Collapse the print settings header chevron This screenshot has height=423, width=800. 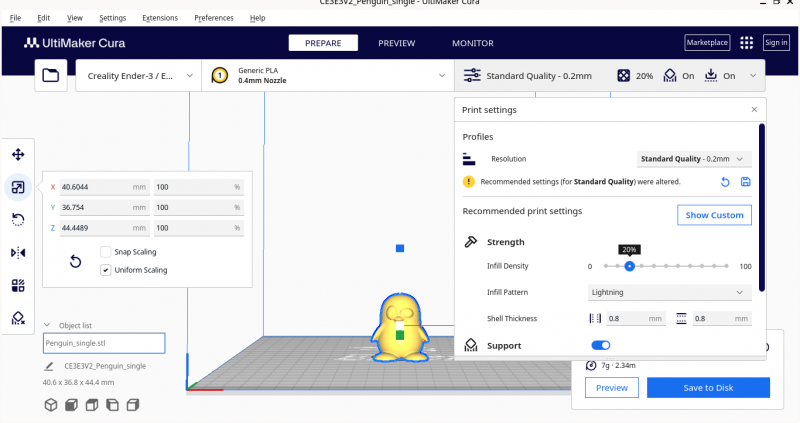point(753,76)
